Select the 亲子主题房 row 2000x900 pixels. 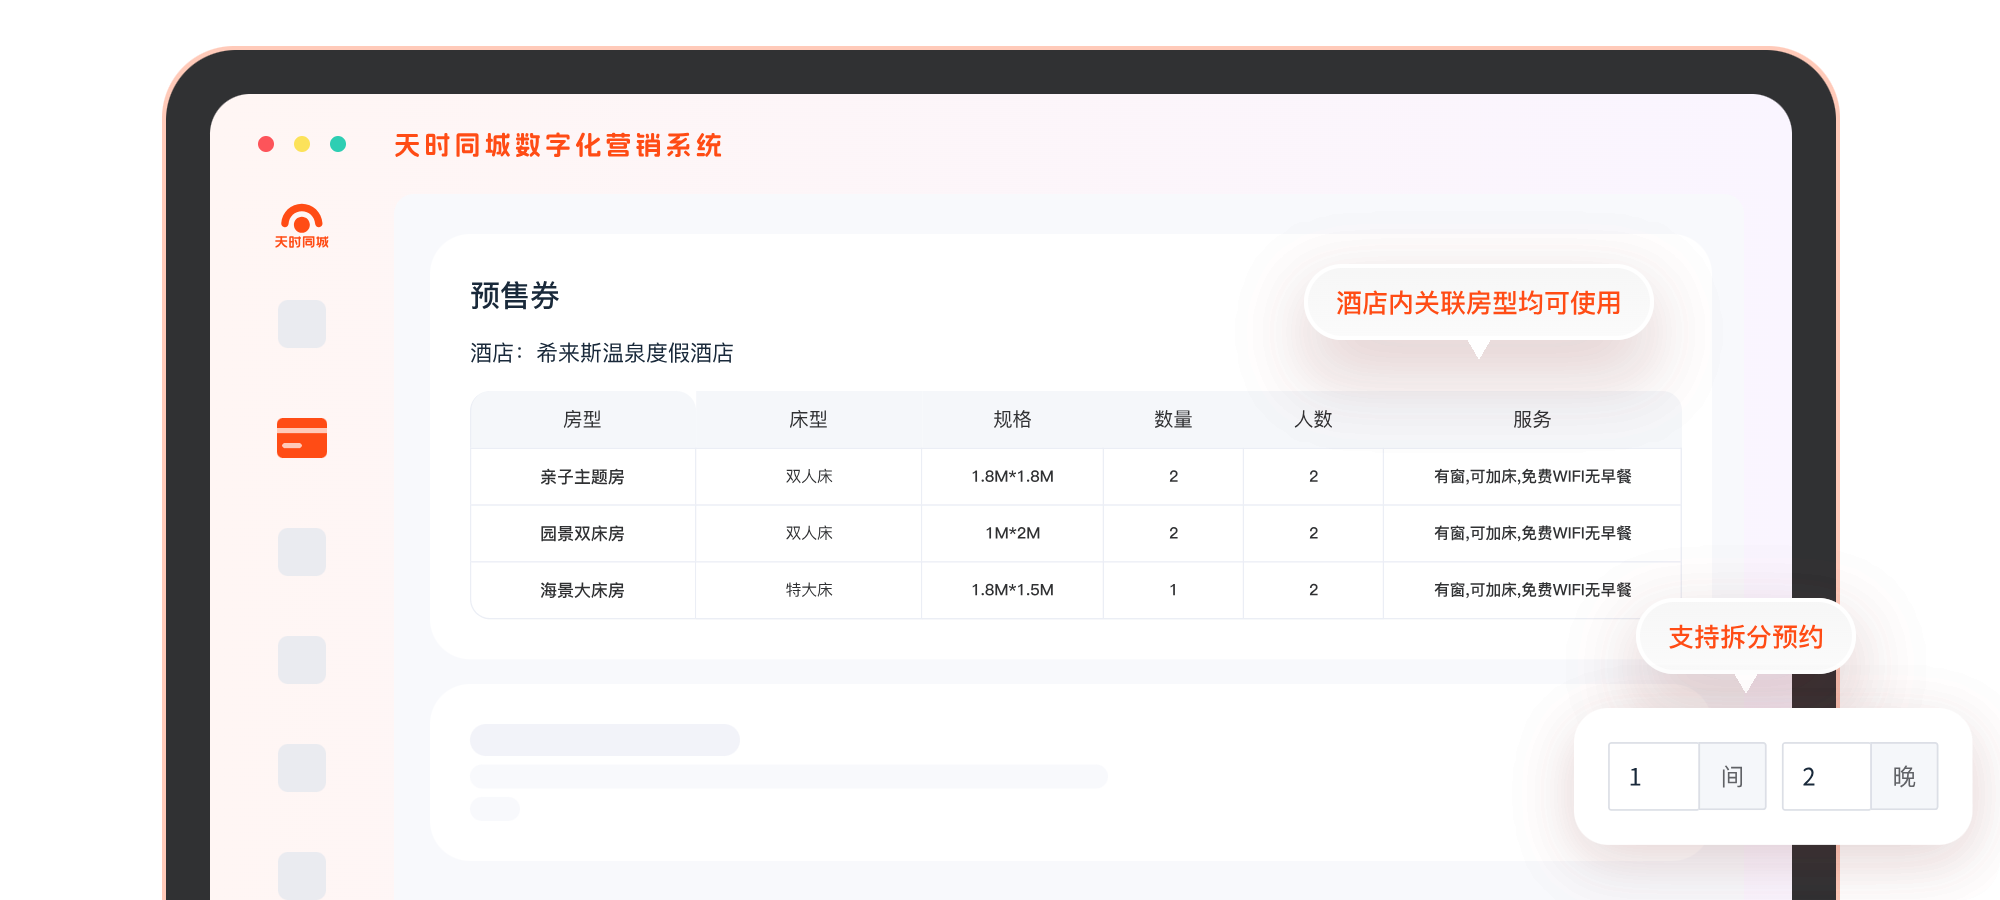(582, 477)
